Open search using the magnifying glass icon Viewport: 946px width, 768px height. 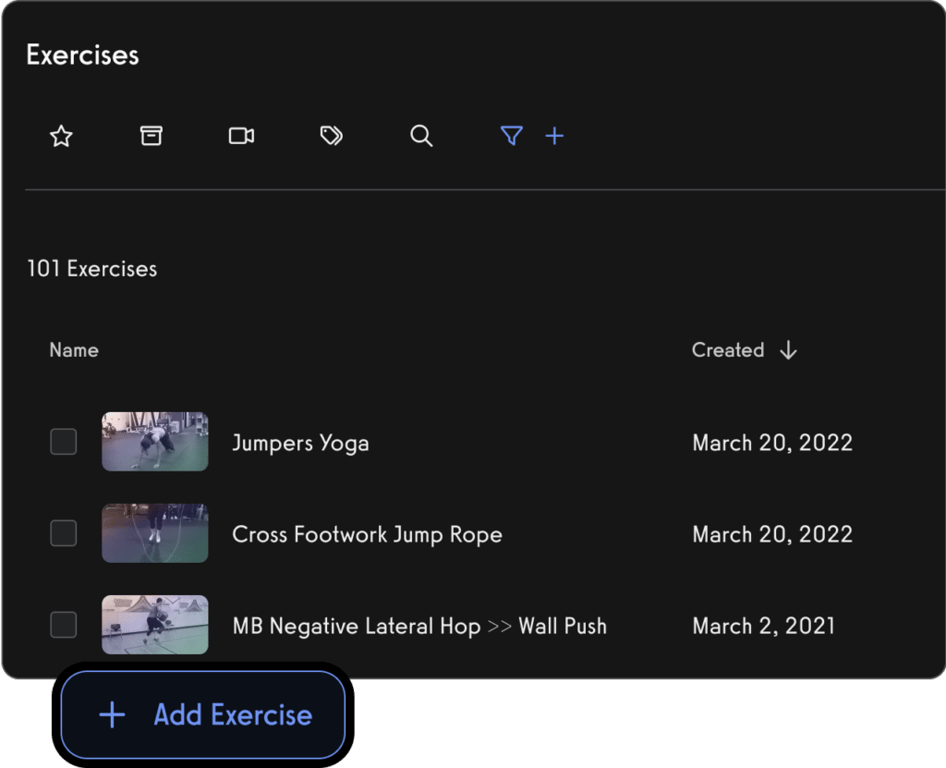421,136
